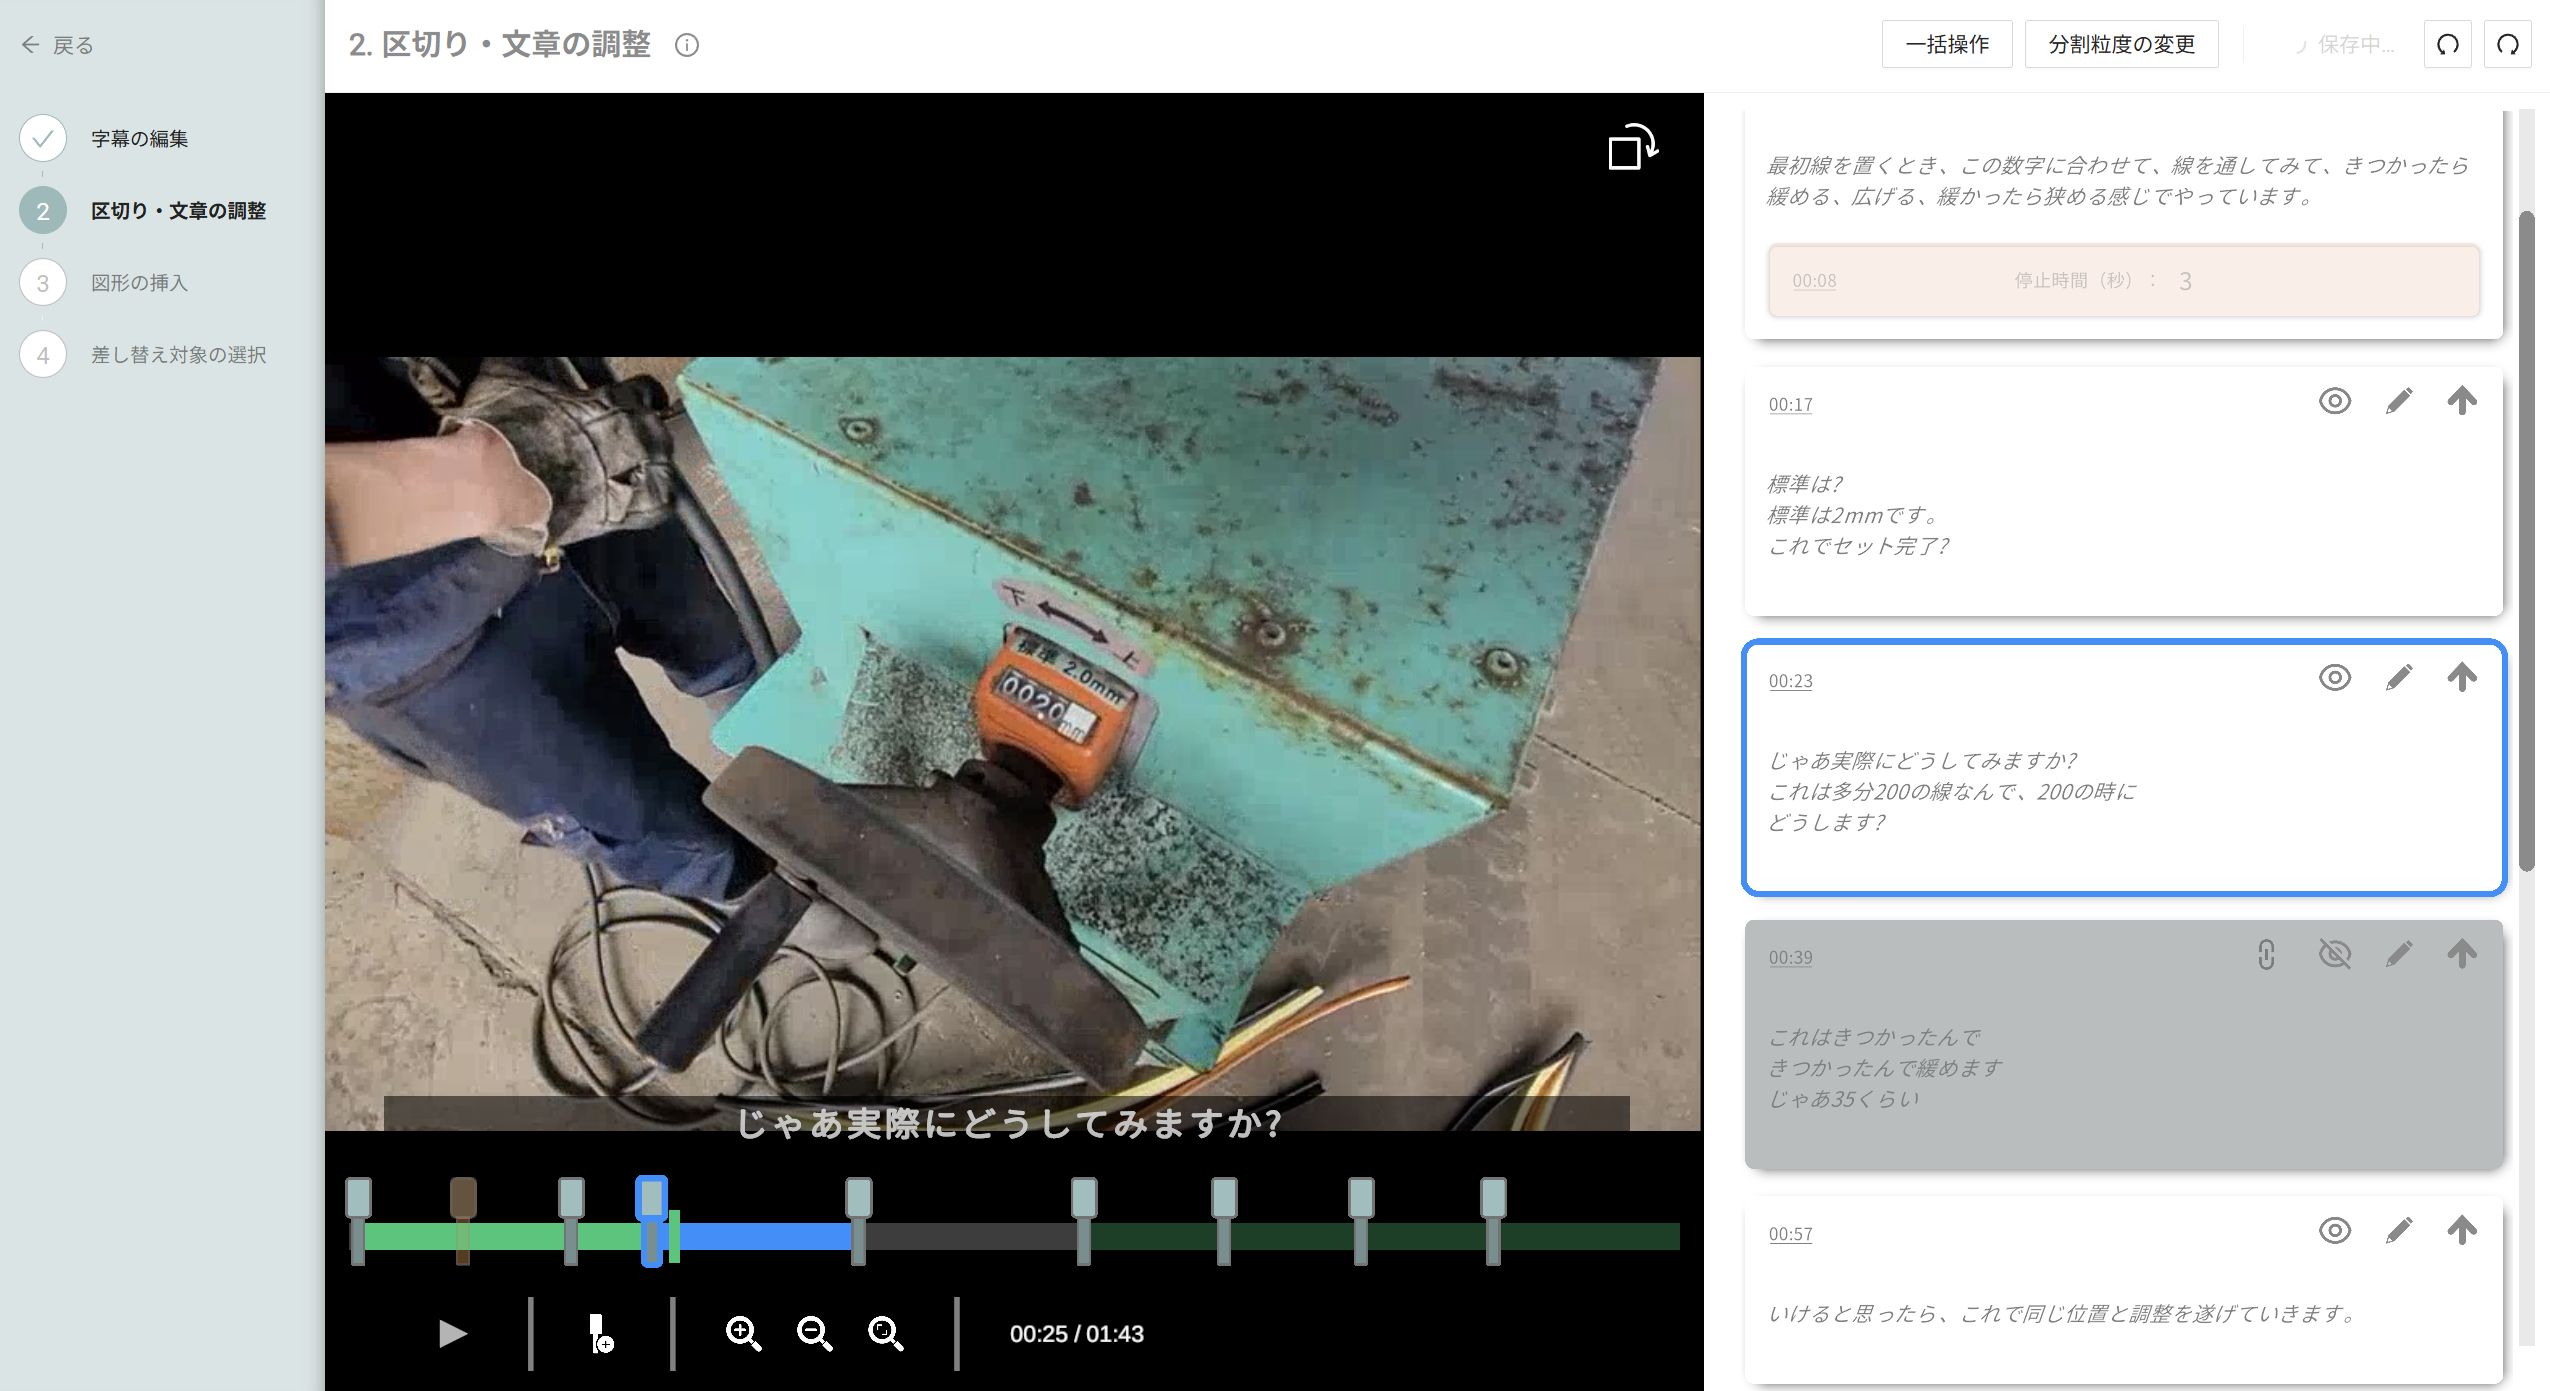Go to step 3 図形の挿入
The width and height of the screenshot is (2550, 1391).
(139, 283)
